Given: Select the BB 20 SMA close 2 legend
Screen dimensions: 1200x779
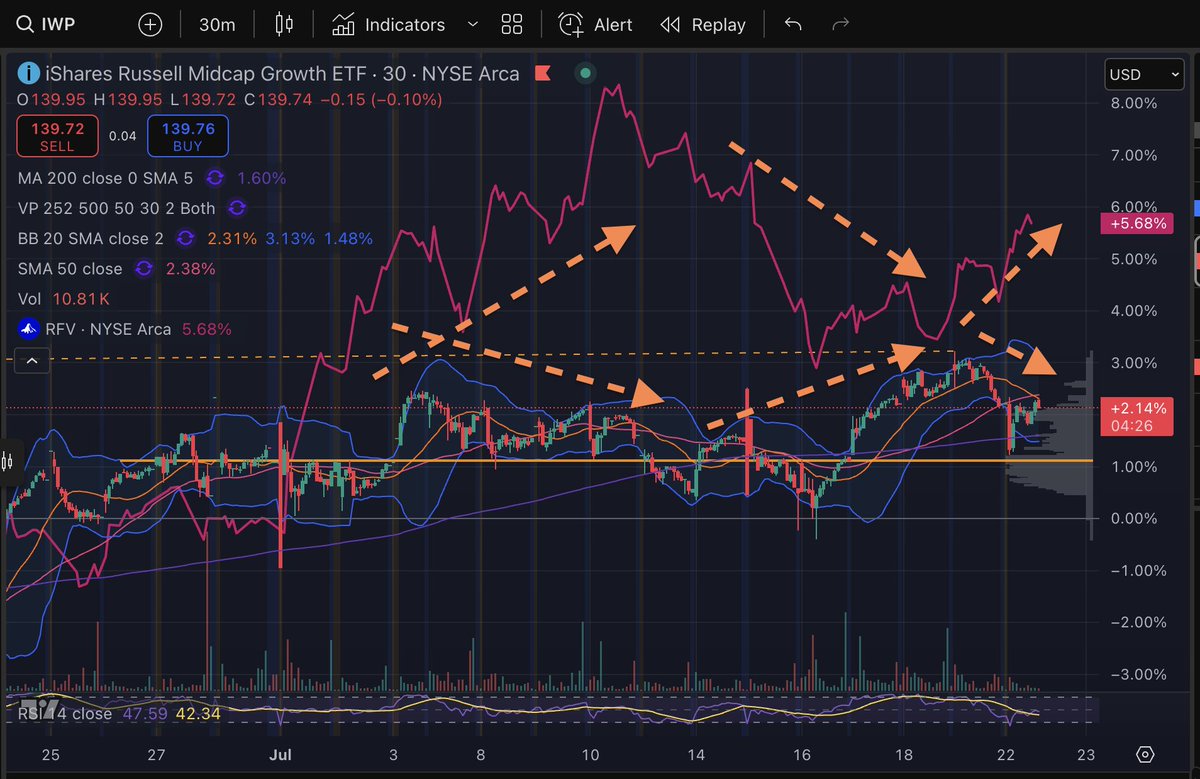Looking at the screenshot, I should [91, 238].
